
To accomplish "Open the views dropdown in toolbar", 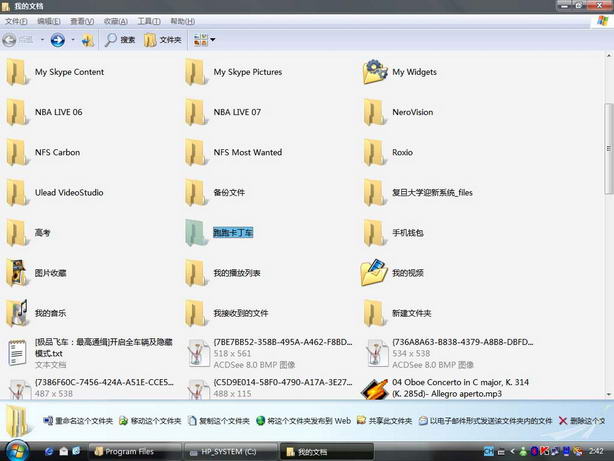I will pos(204,40).
